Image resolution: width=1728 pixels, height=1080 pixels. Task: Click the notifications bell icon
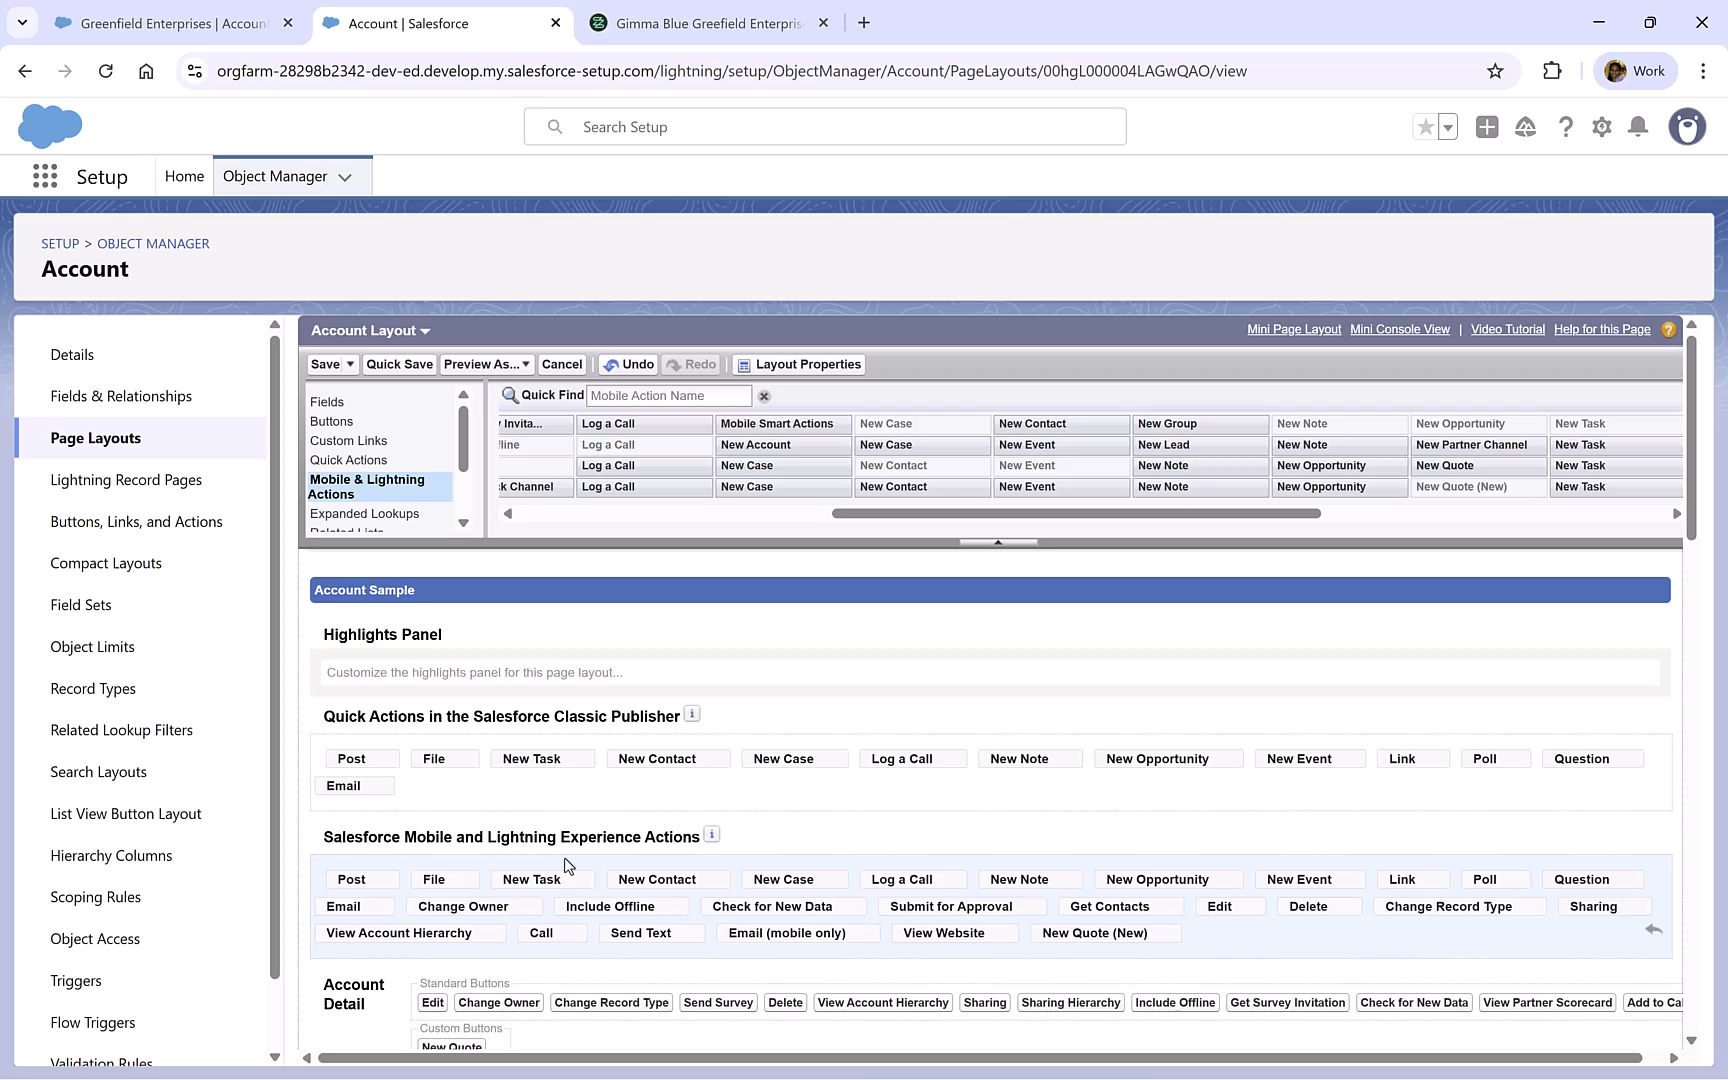coord(1638,126)
